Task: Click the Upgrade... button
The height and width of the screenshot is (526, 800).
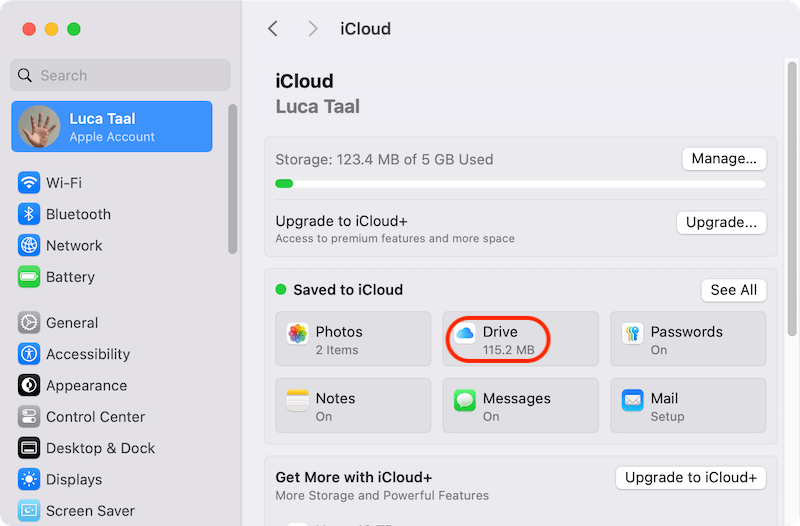Action: (721, 222)
